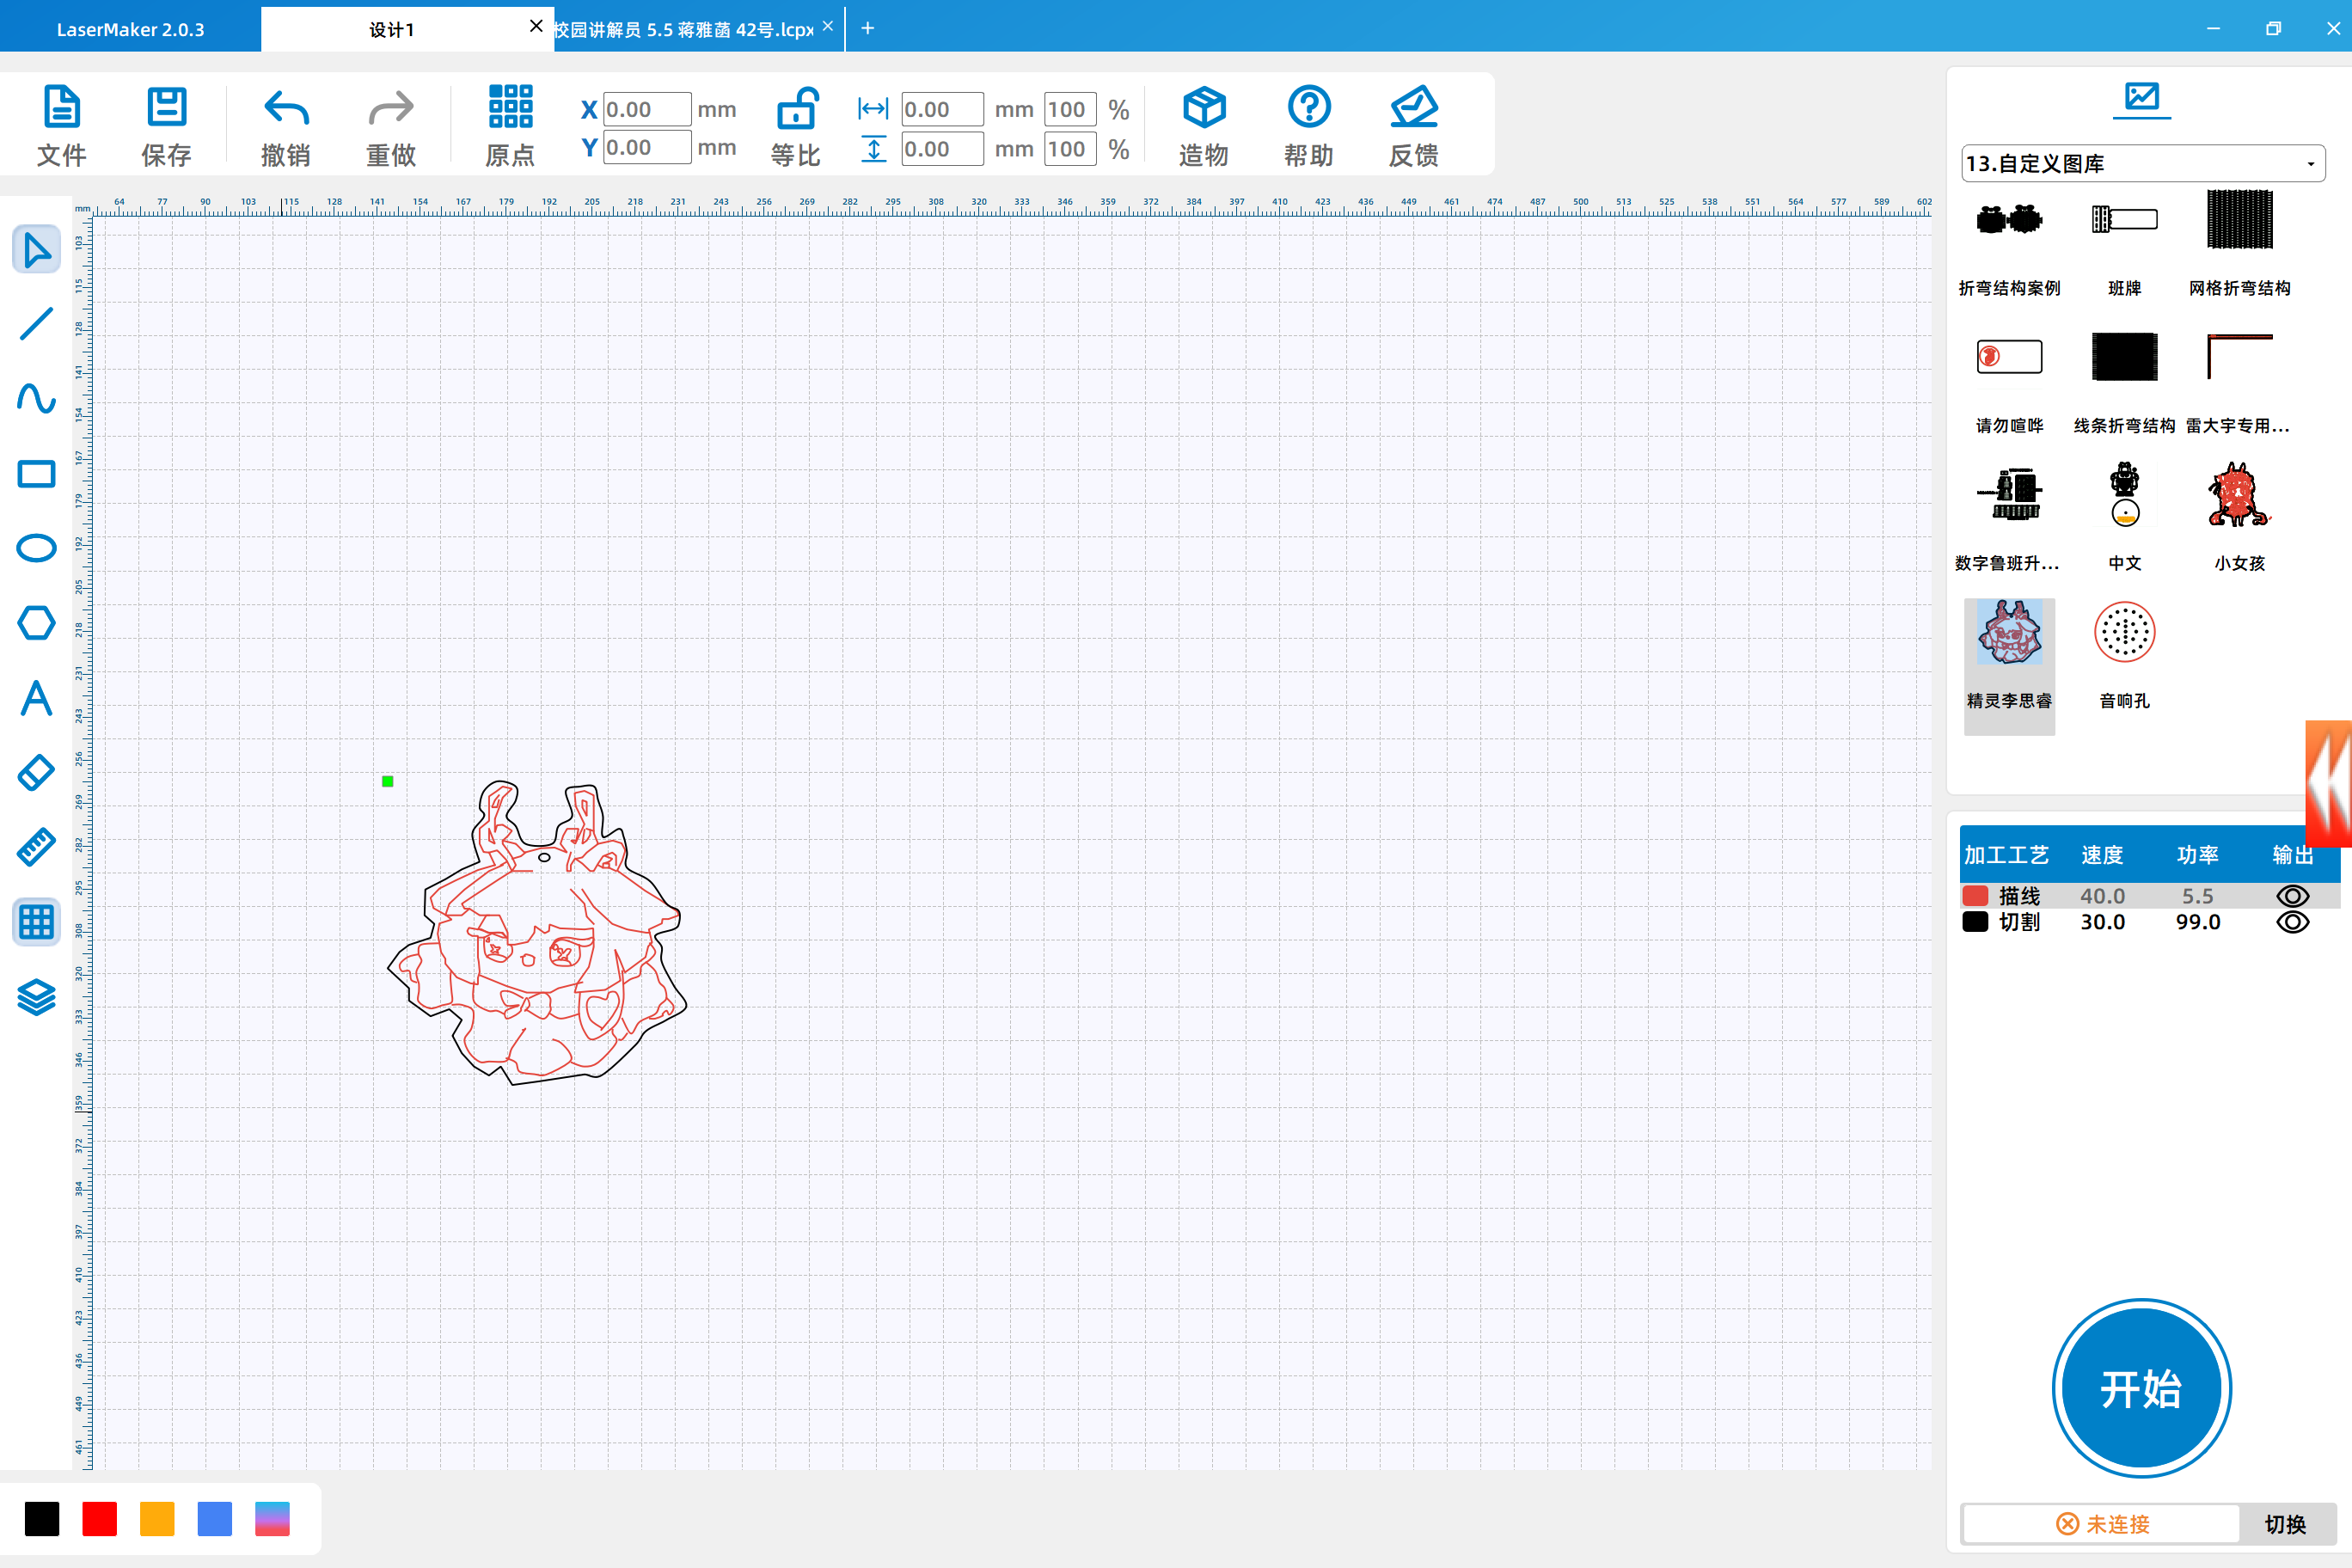Add a new design tab
The image size is (2352, 1568).
click(868, 28)
